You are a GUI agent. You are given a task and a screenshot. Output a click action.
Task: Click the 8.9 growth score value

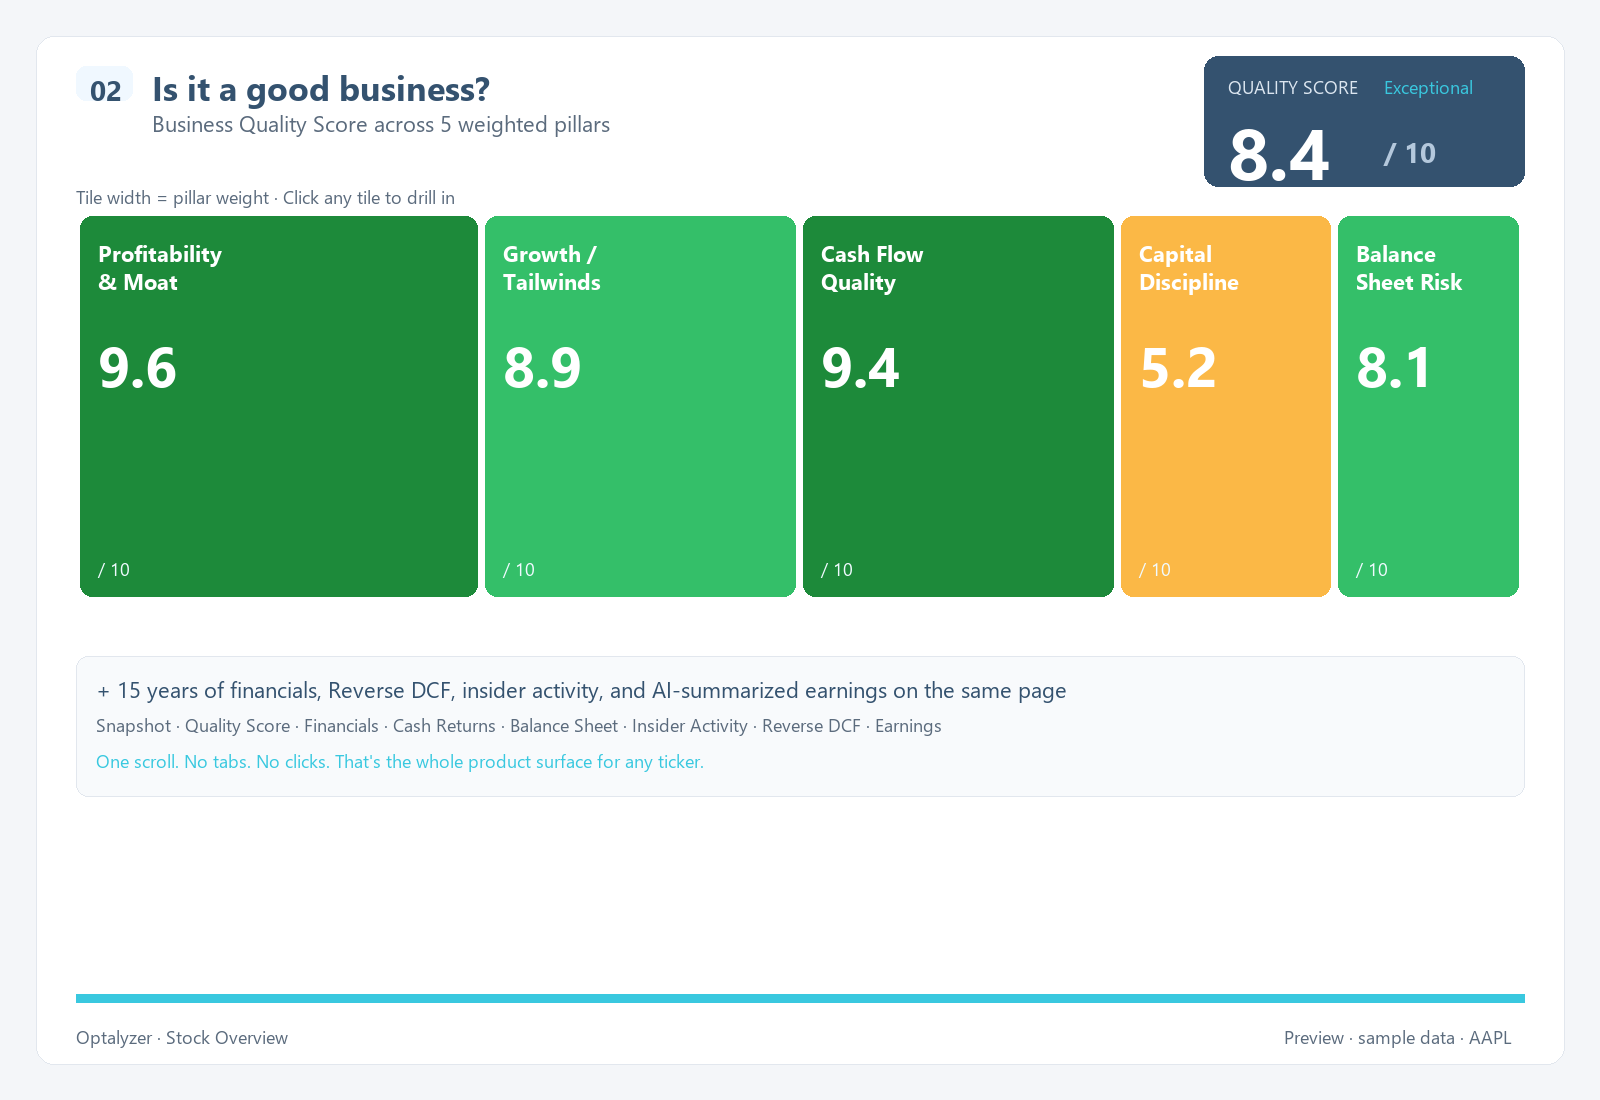tap(542, 368)
